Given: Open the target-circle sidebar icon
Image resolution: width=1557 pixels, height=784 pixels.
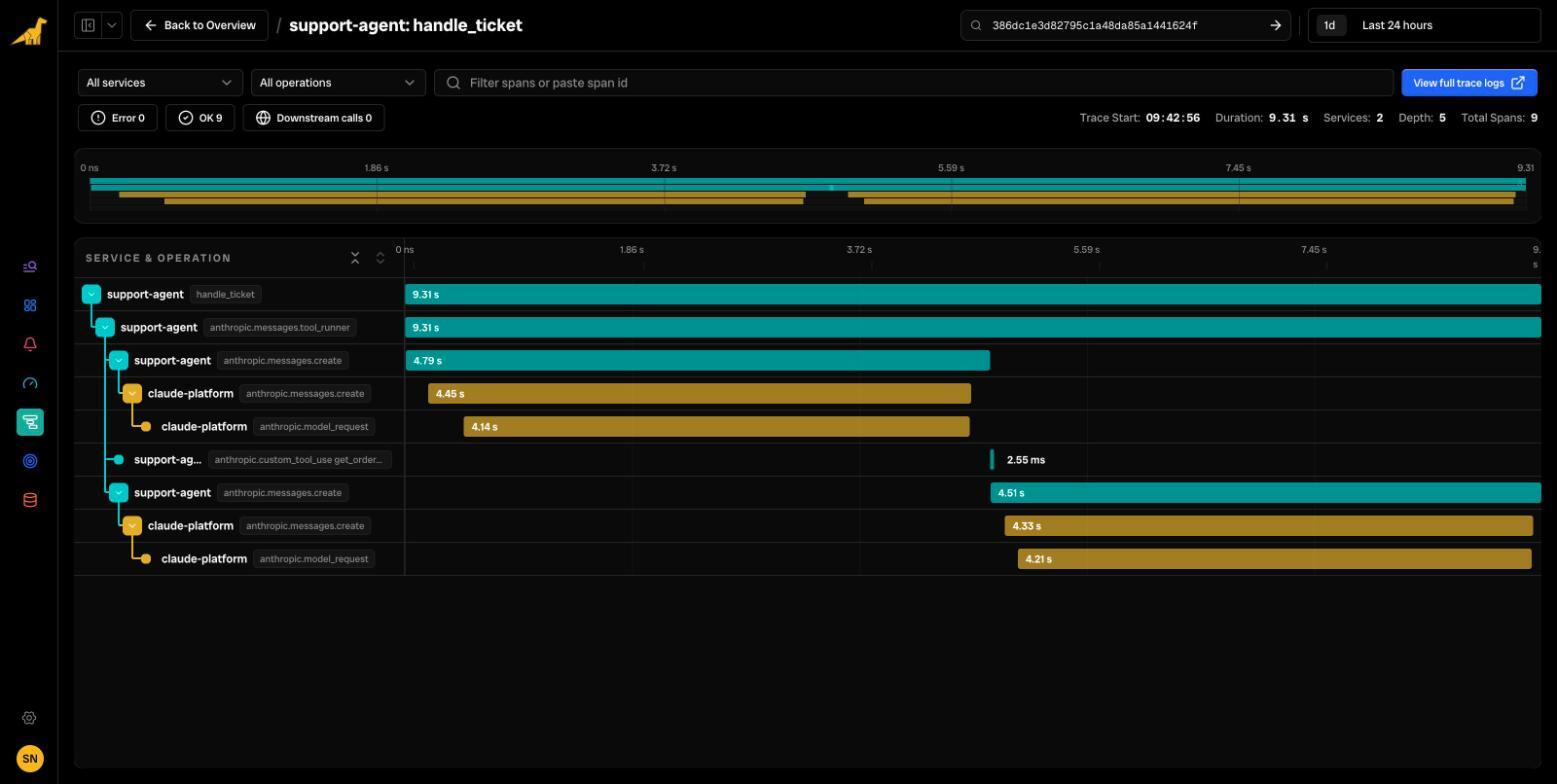Looking at the screenshot, I should (30, 461).
